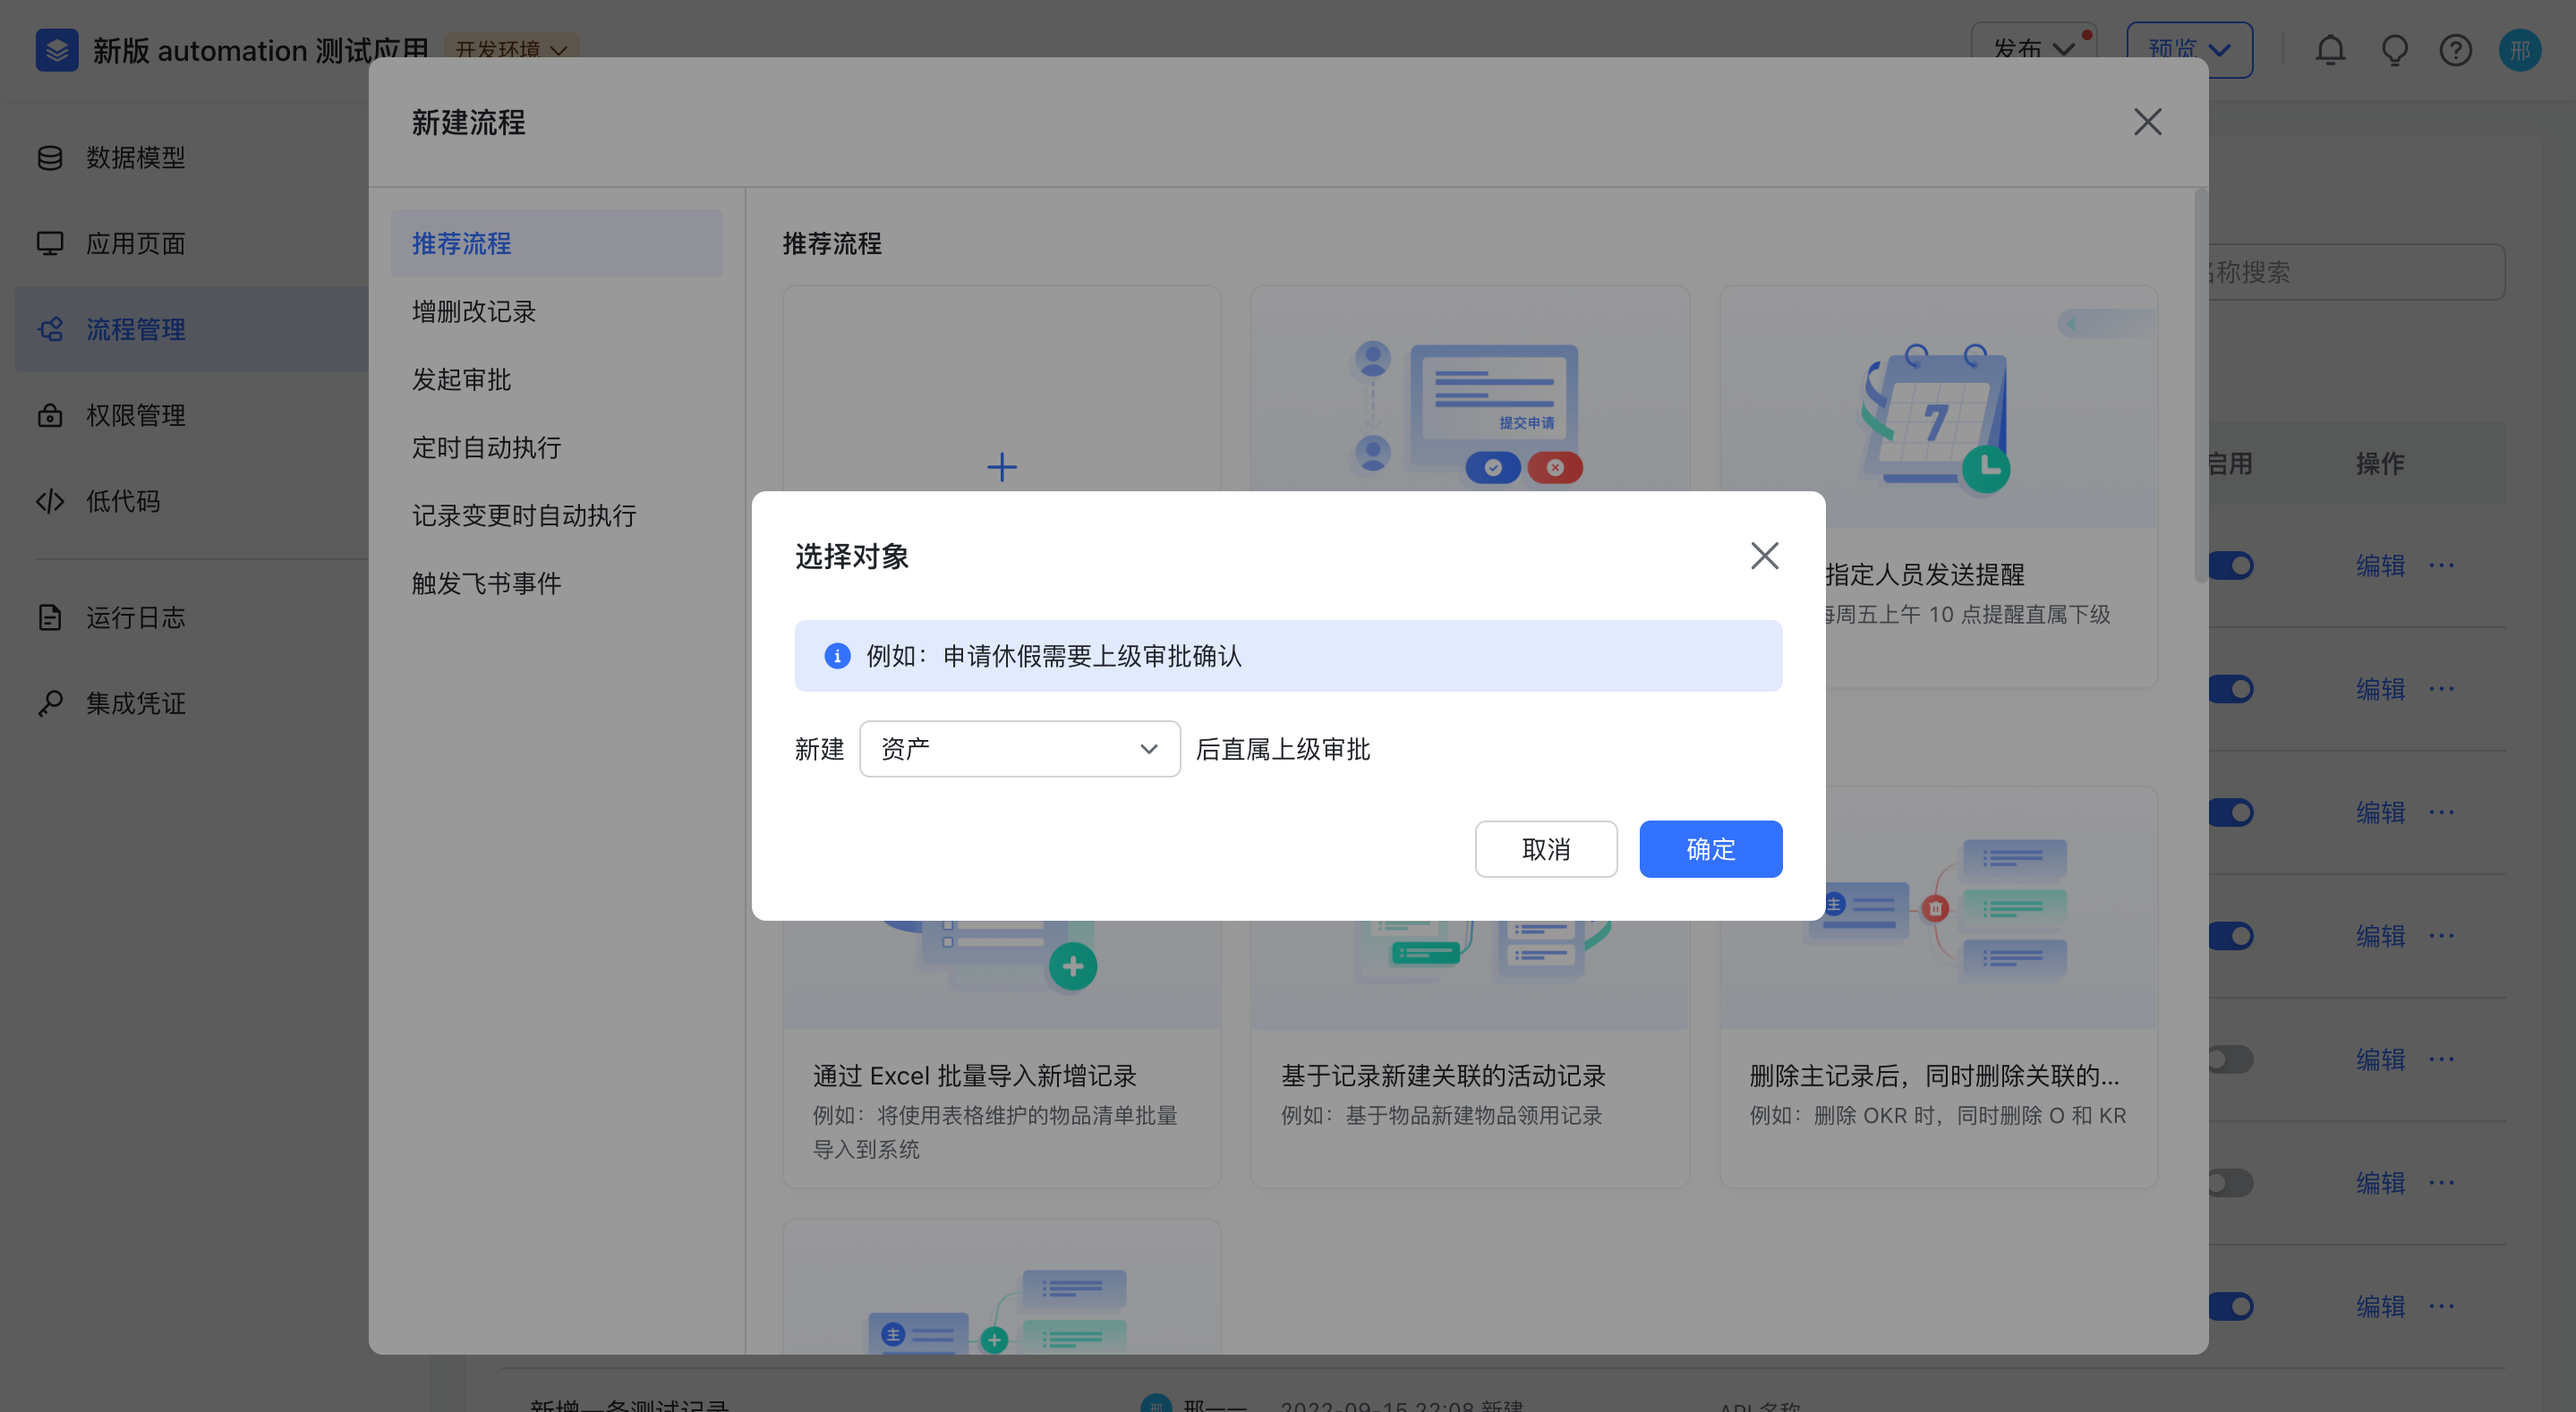Image resolution: width=2576 pixels, height=1412 pixels.
Task: Click the app logo icon
Action: tap(57, 49)
